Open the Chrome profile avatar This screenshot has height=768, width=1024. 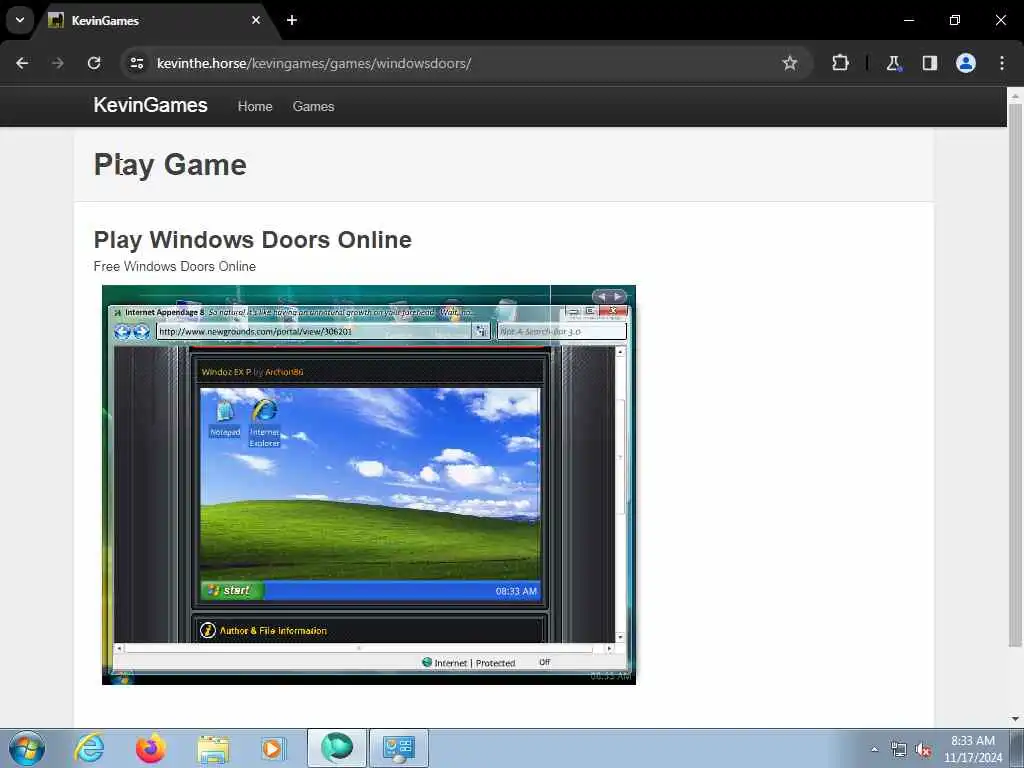(966, 63)
